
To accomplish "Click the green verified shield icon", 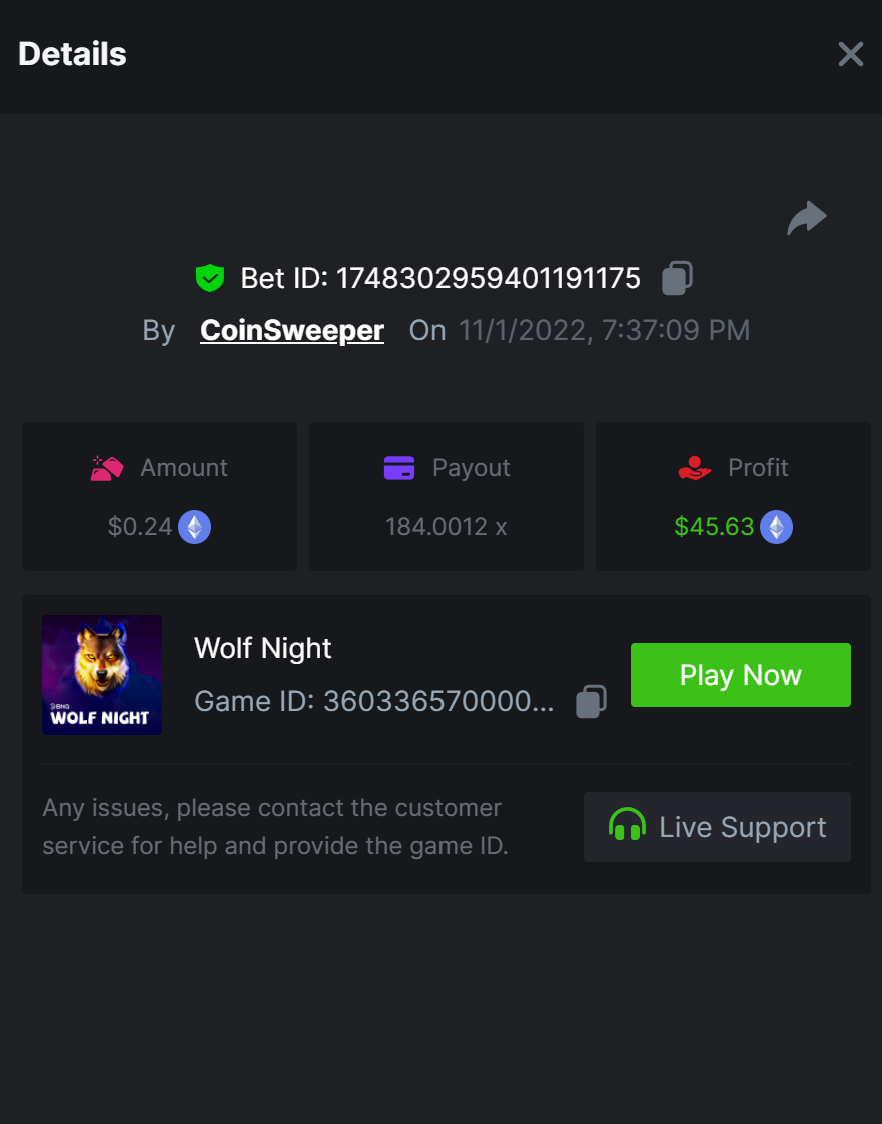I will pos(210,278).
